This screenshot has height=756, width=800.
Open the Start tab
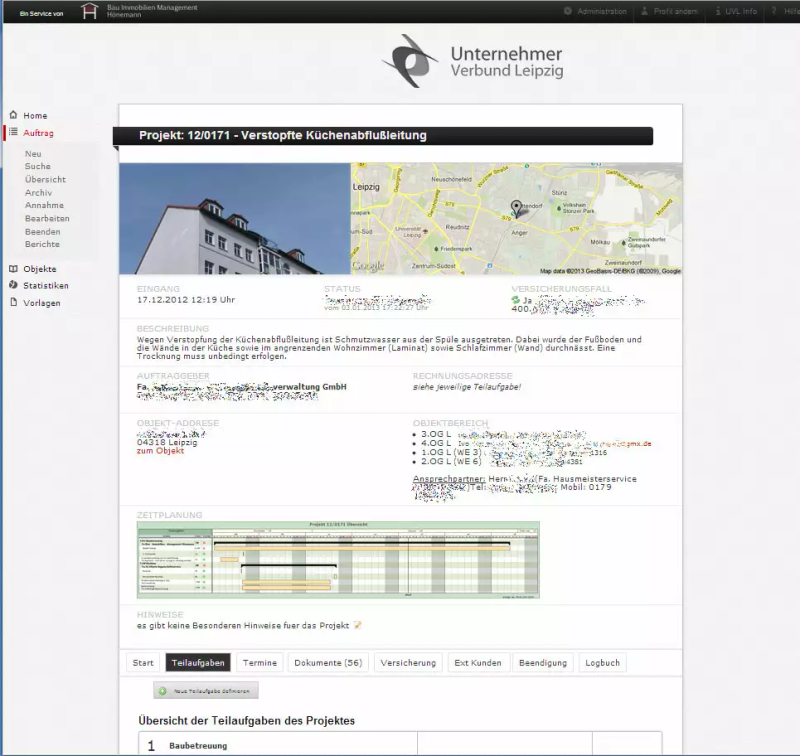point(143,663)
